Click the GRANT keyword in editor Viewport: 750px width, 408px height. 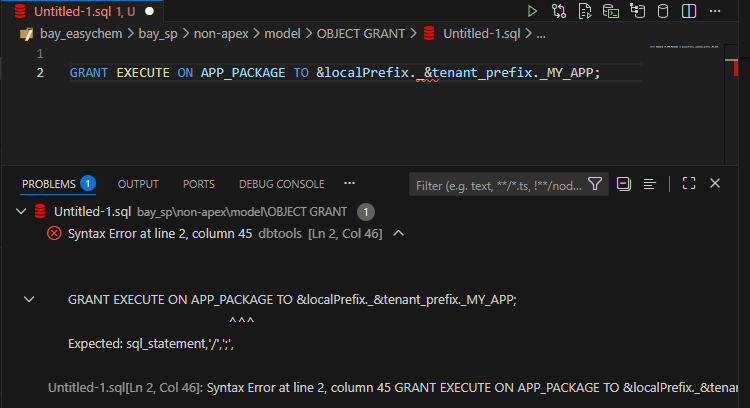[x=88, y=73]
